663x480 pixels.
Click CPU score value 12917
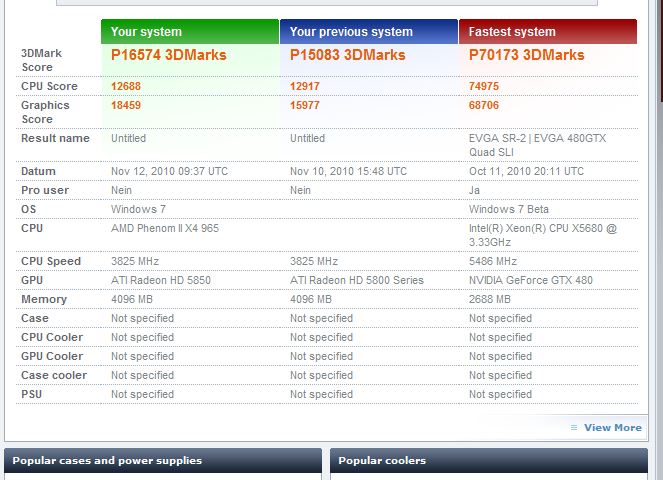point(304,86)
